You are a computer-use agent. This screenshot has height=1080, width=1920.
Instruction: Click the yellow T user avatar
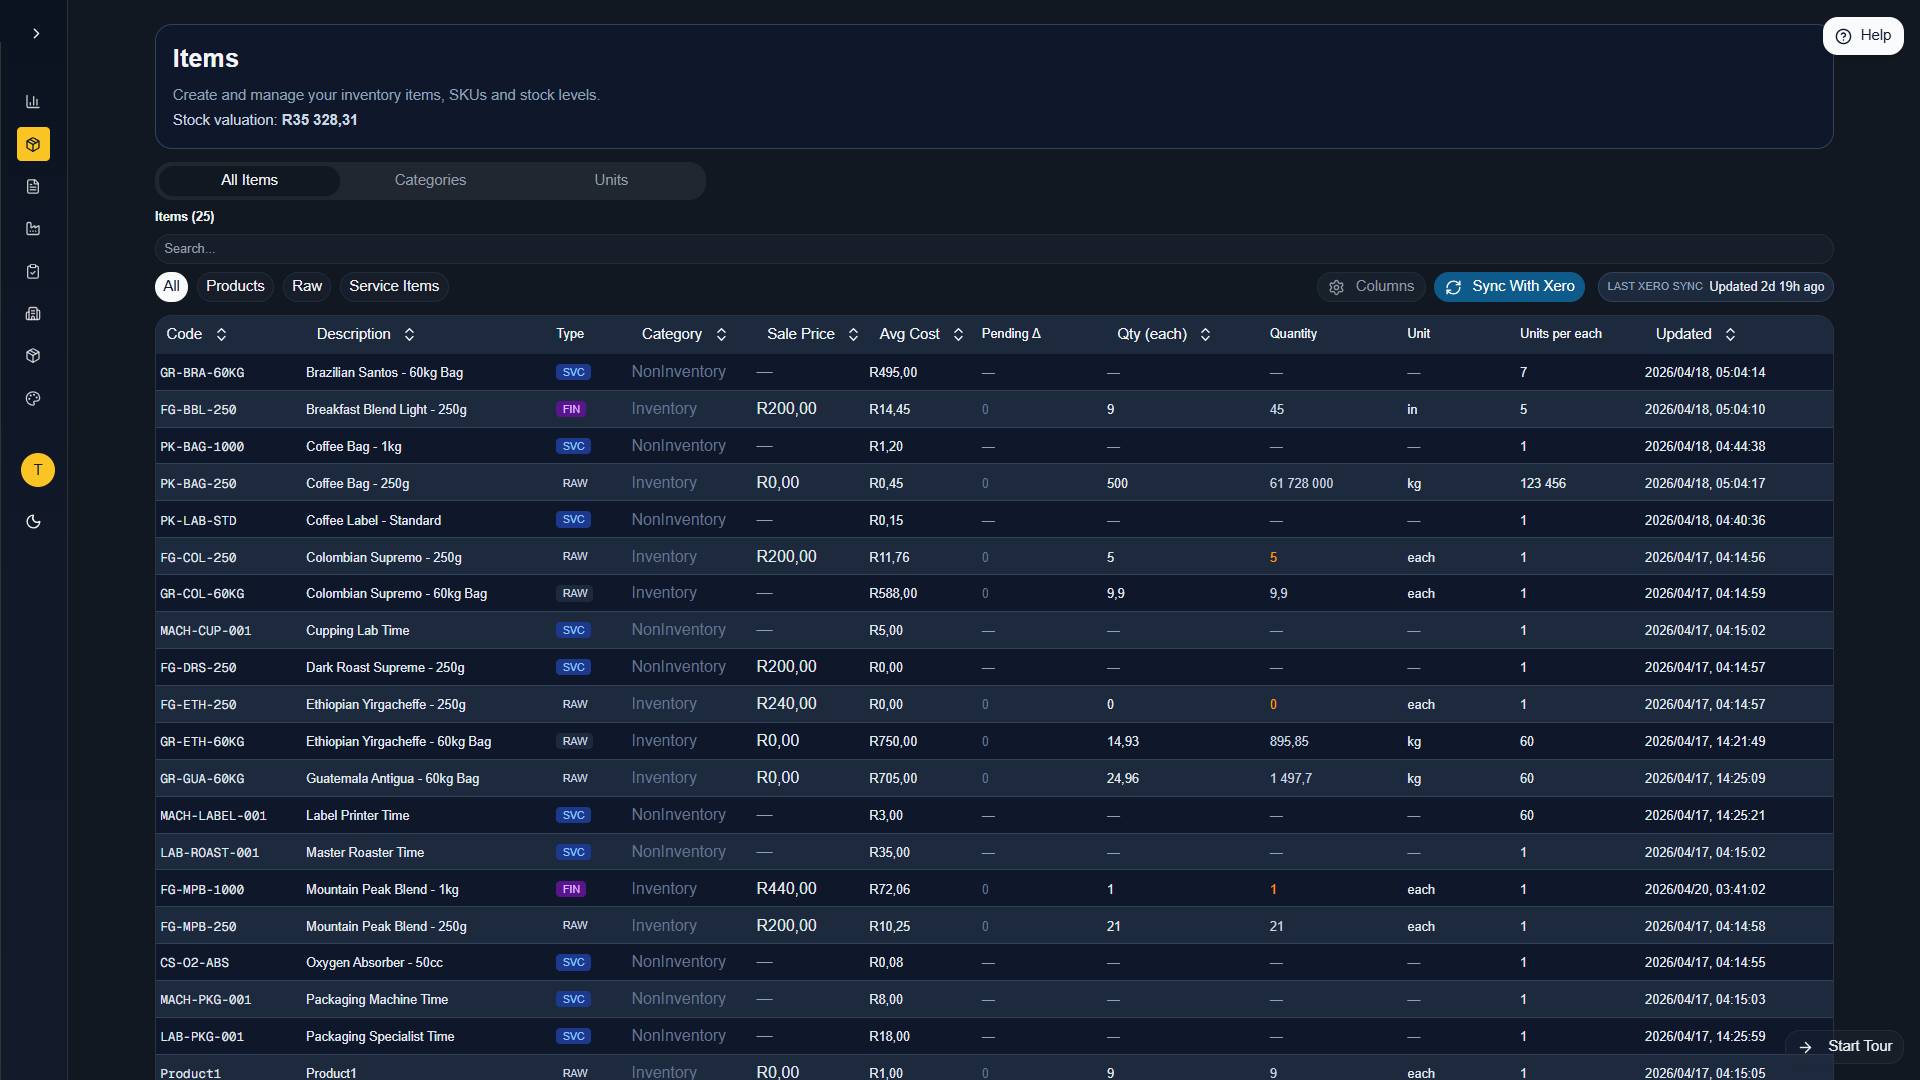(x=38, y=470)
